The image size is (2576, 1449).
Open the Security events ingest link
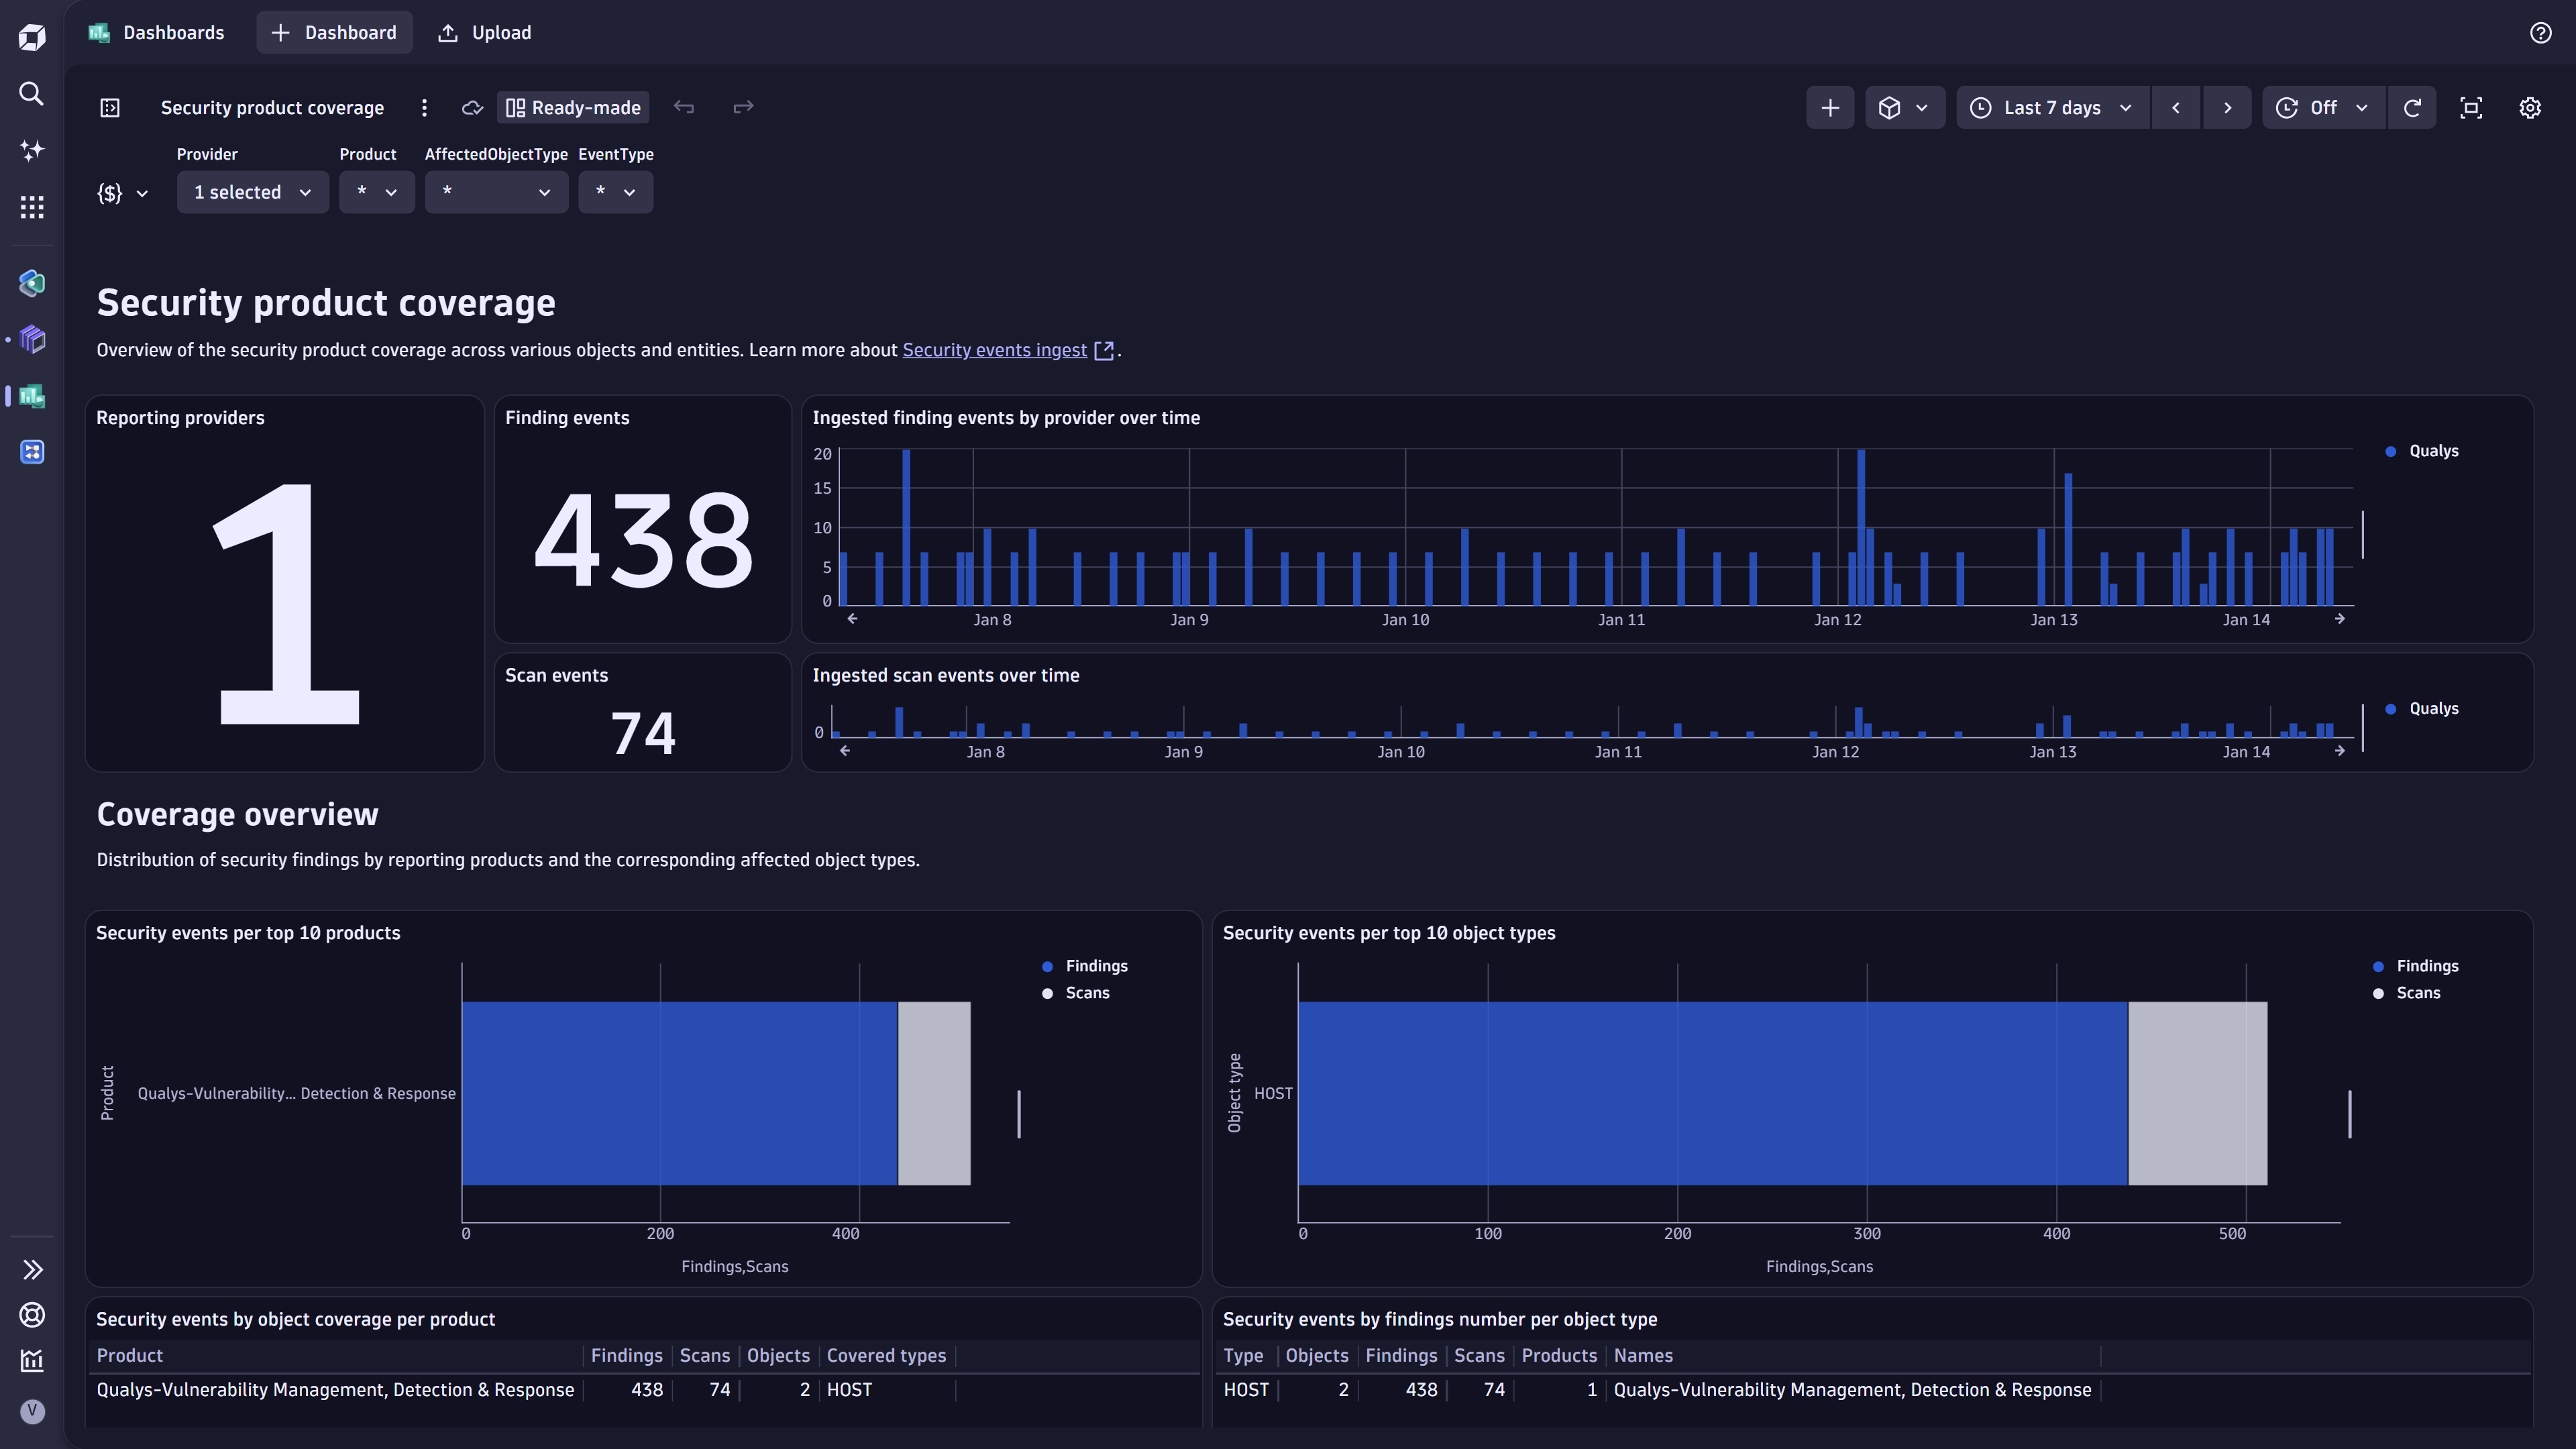pos(995,350)
